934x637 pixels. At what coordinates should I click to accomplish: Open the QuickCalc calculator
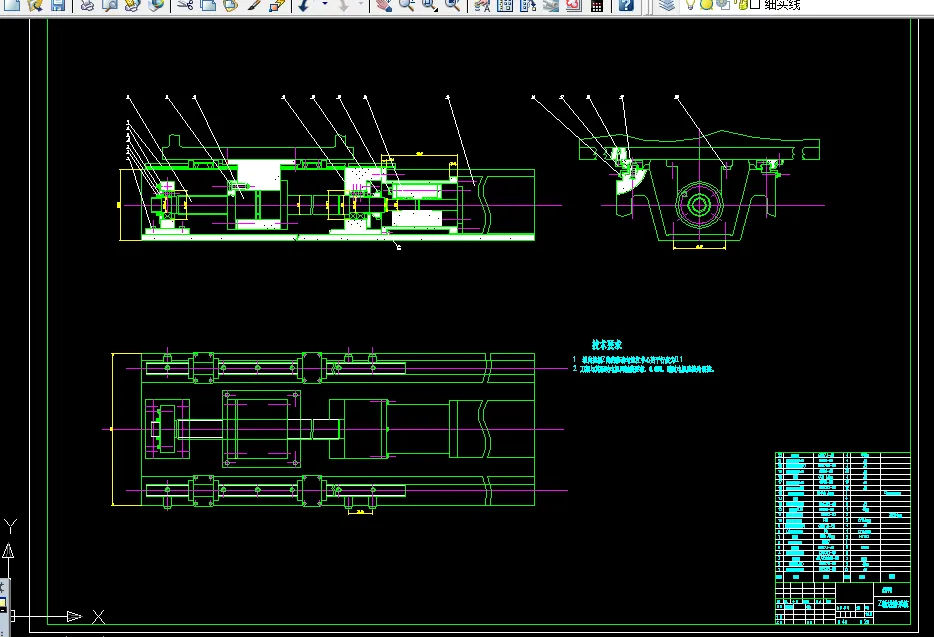[x=596, y=5]
